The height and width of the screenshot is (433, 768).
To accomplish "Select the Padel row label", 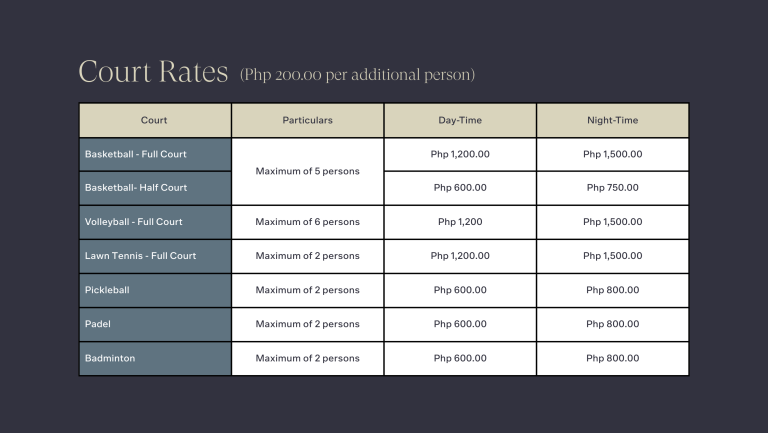I will 98,324.
